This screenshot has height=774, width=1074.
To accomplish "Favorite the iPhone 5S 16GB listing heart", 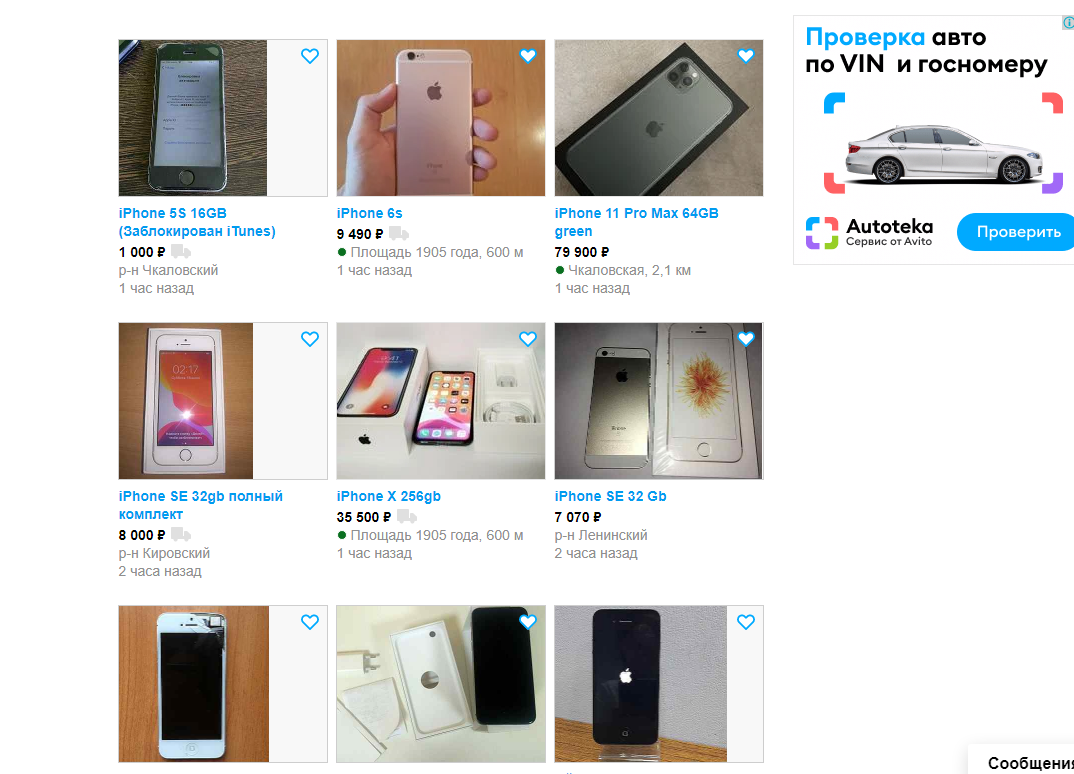I will point(310,56).
